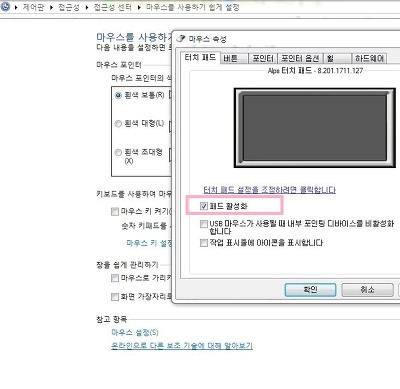Check the USB 마우스 disable internal device option
The width and height of the screenshot is (400, 389).
tap(204, 224)
